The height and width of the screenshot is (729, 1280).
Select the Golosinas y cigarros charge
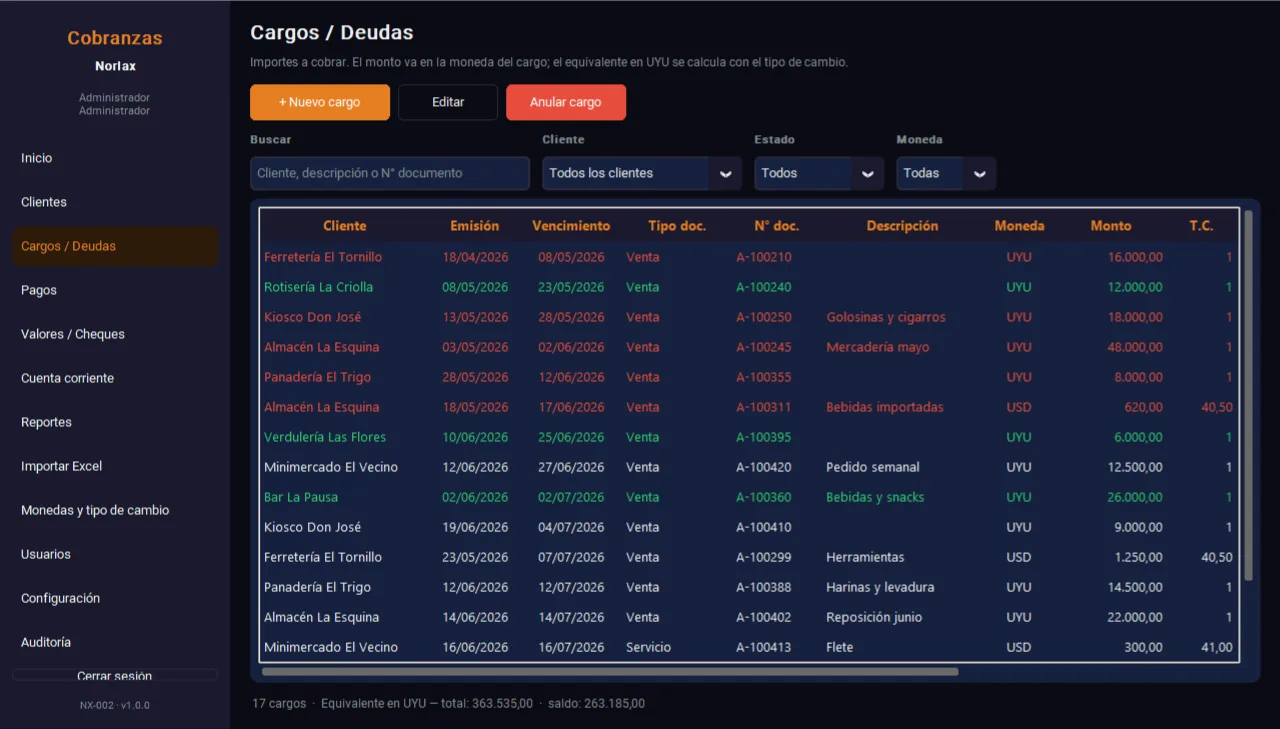coord(749,317)
